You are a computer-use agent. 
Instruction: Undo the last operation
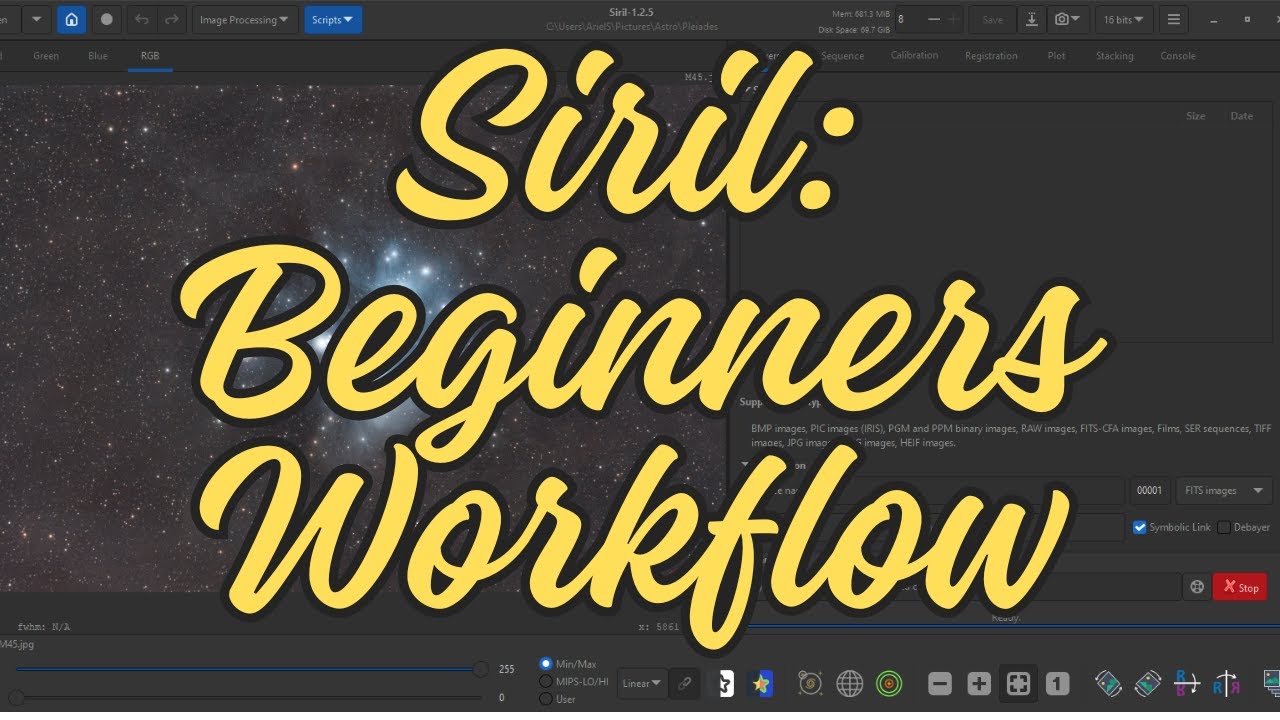(x=141, y=19)
